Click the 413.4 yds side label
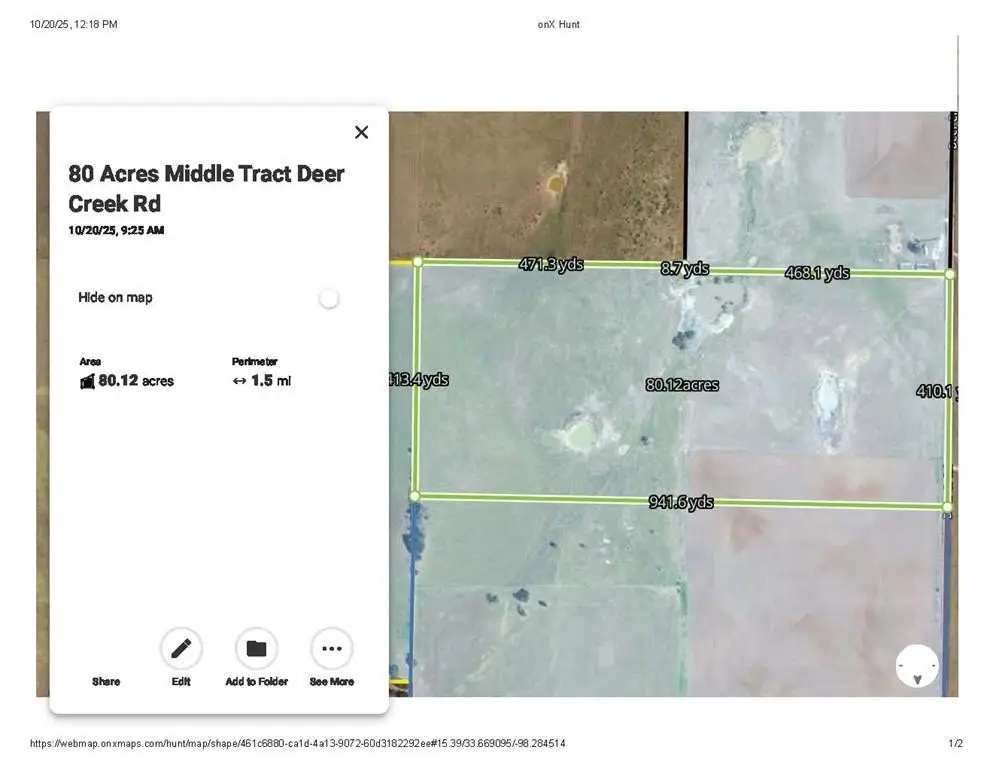This screenshot has width=993, height=768. coord(418,379)
